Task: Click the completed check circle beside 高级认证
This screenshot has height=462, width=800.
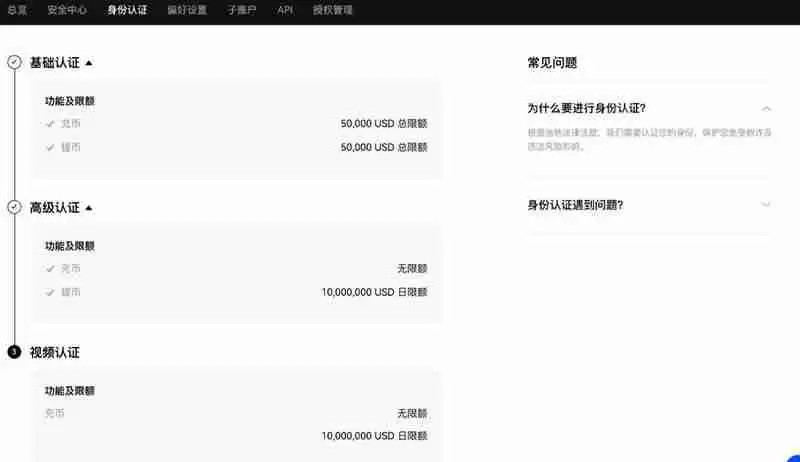Action: (14, 207)
